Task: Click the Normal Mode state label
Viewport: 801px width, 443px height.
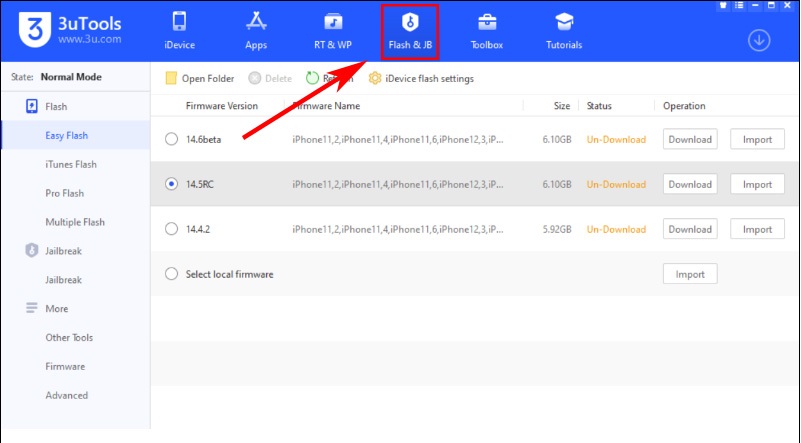Action: [71, 77]
